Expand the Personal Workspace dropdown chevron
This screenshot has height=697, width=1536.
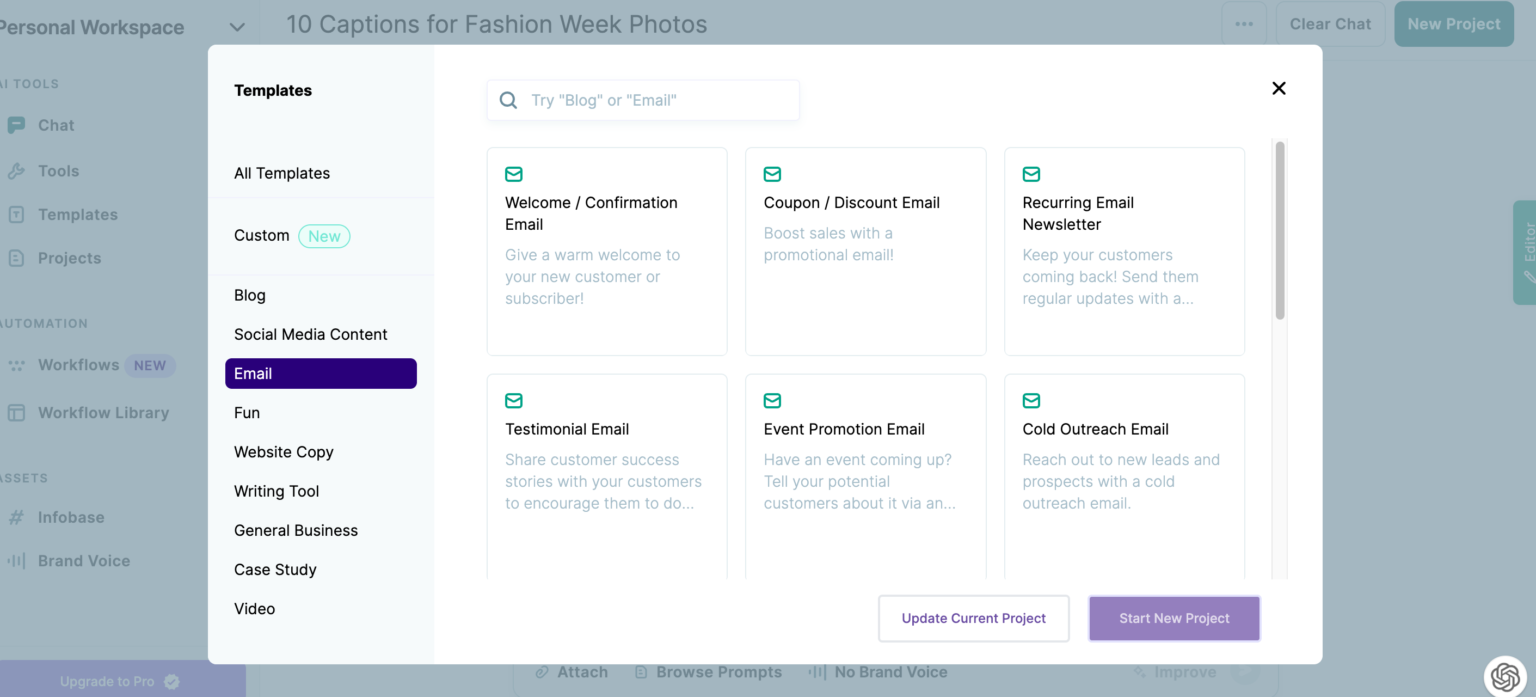coord(236,27)
